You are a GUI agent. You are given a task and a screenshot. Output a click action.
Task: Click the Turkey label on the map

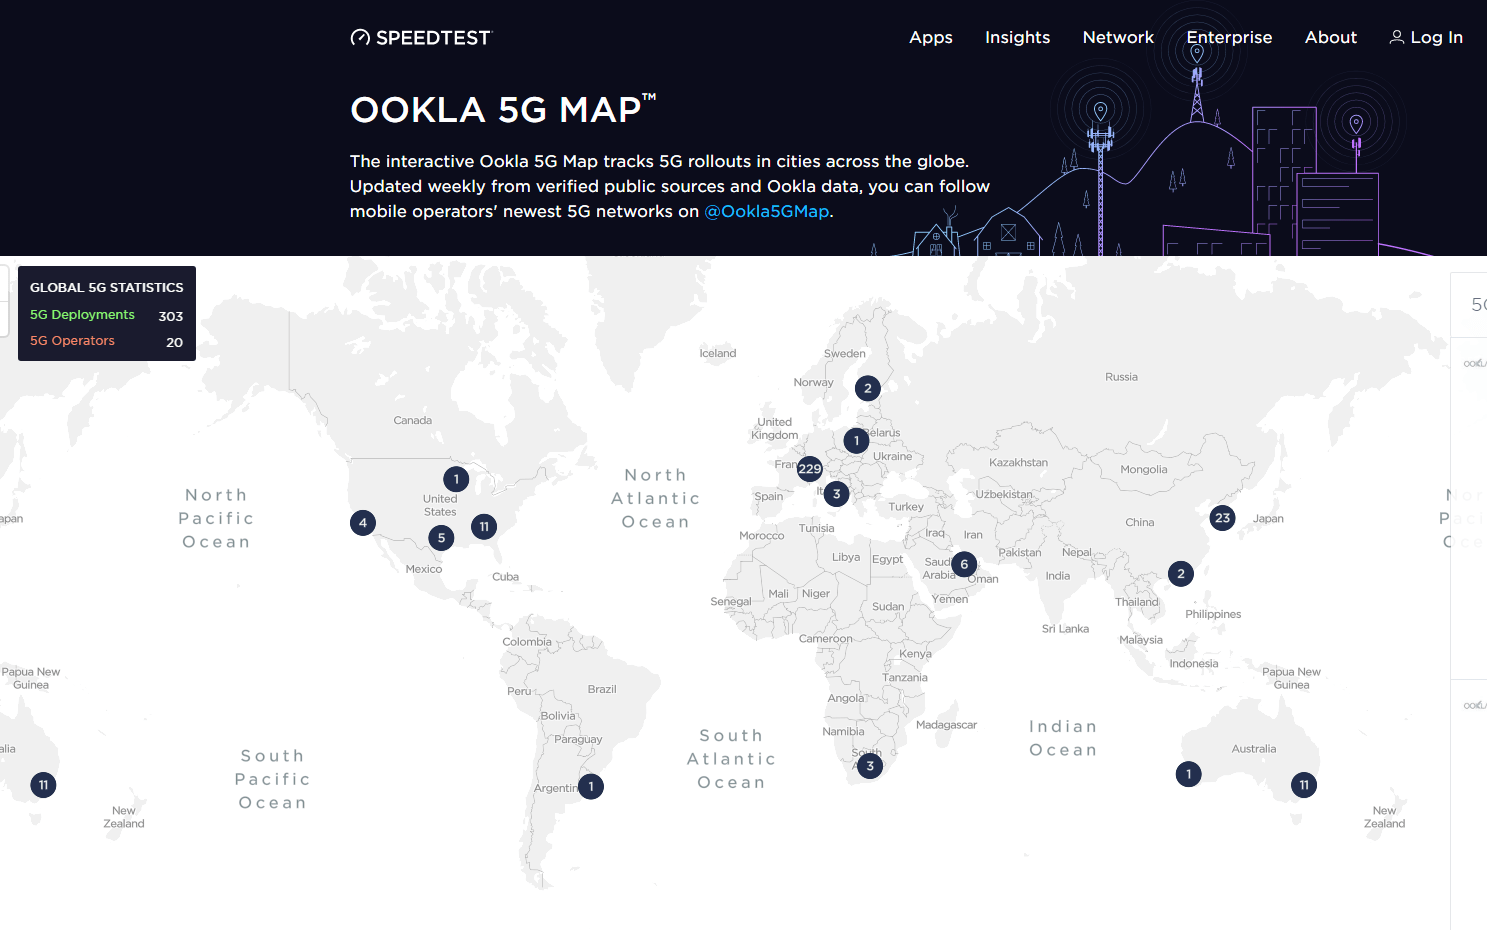tap(906, 507)
